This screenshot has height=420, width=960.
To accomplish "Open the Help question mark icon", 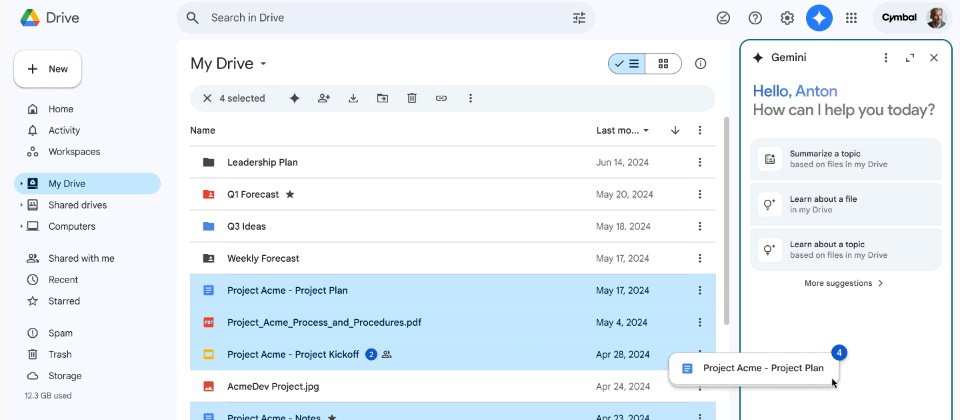I will 755,18.
